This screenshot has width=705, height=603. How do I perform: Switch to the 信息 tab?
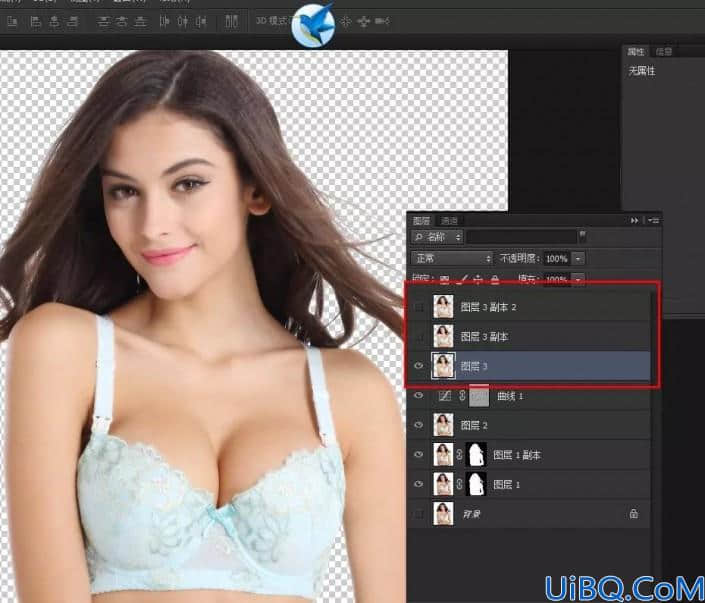664,52
